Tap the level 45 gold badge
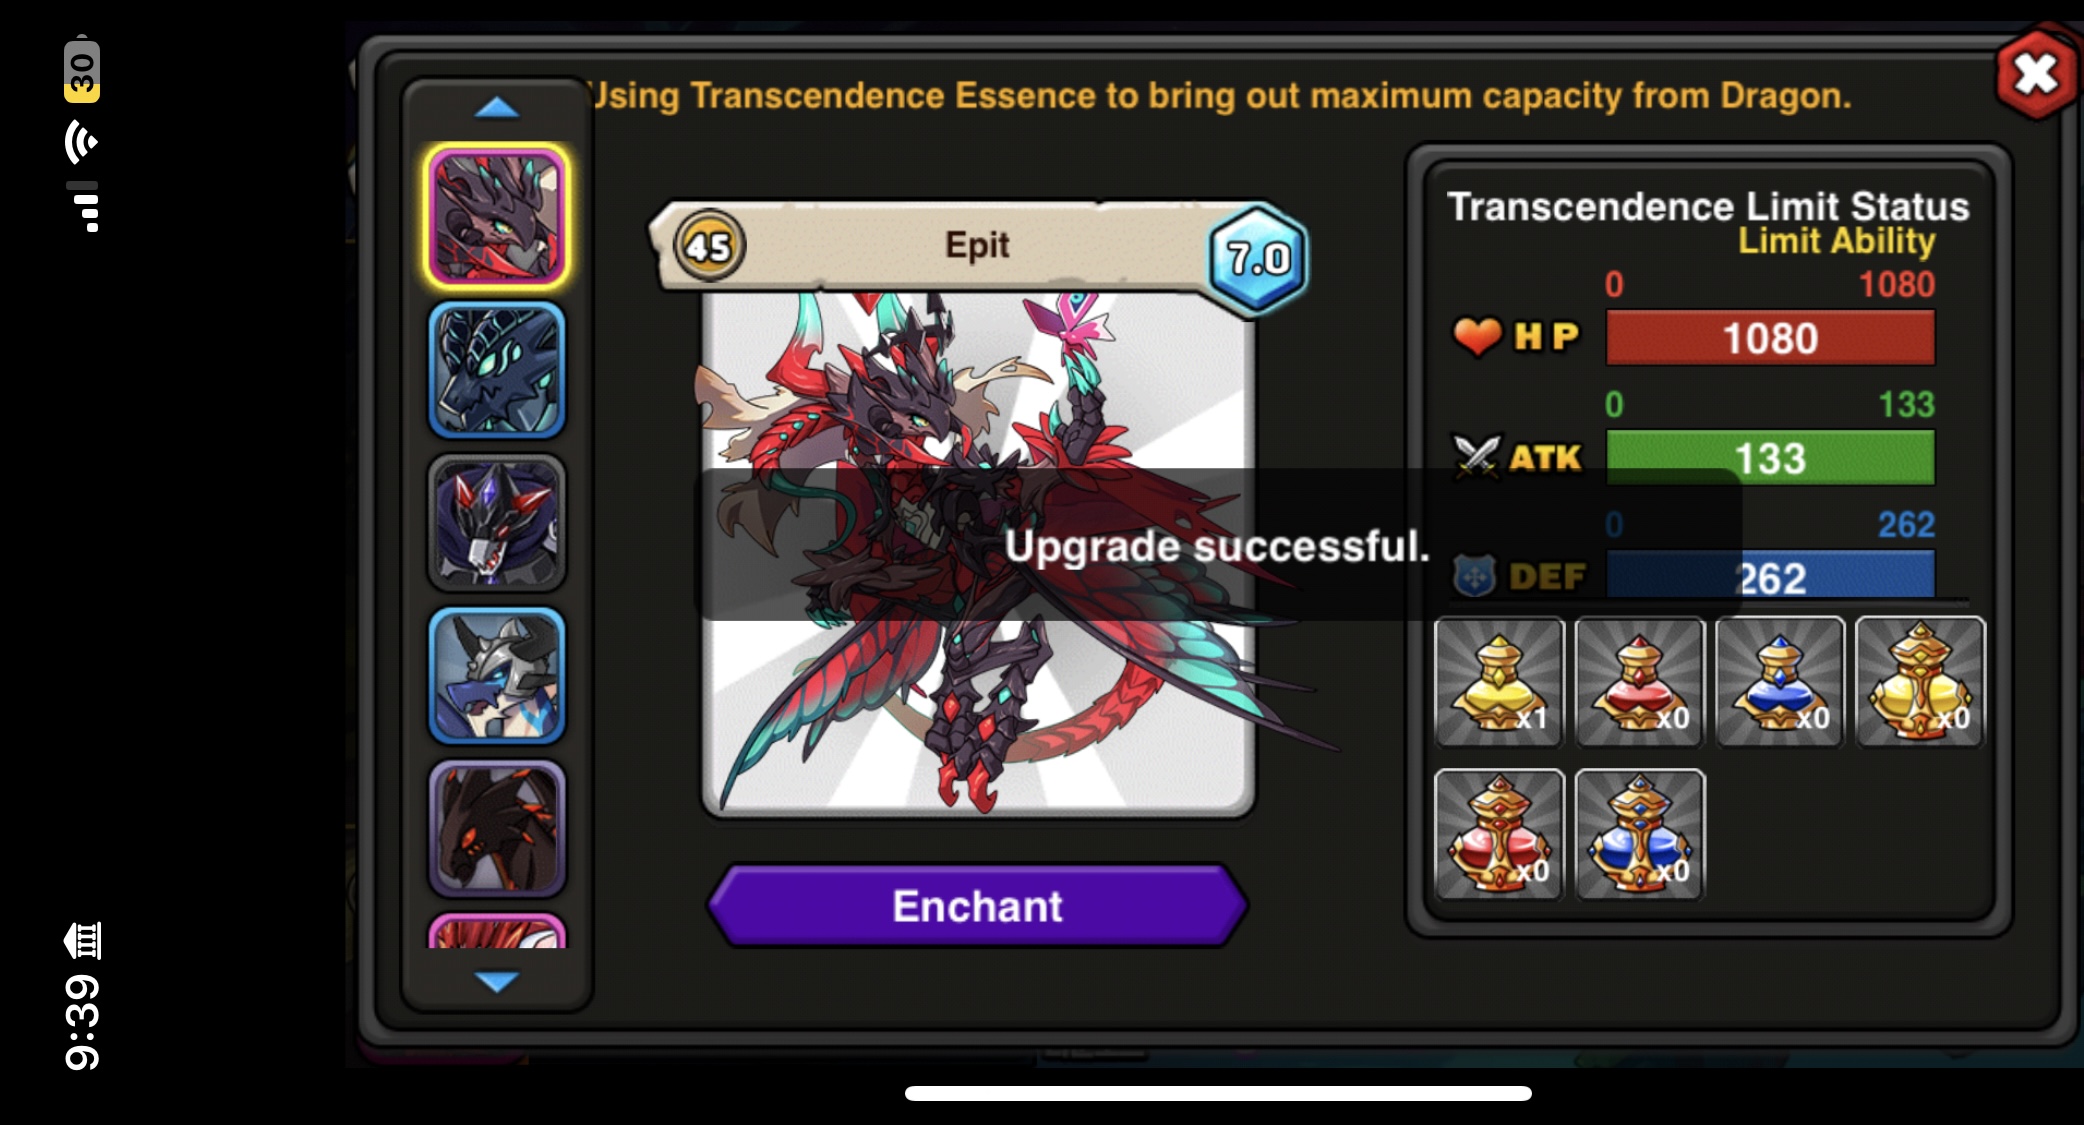 (x=709, y=245)
